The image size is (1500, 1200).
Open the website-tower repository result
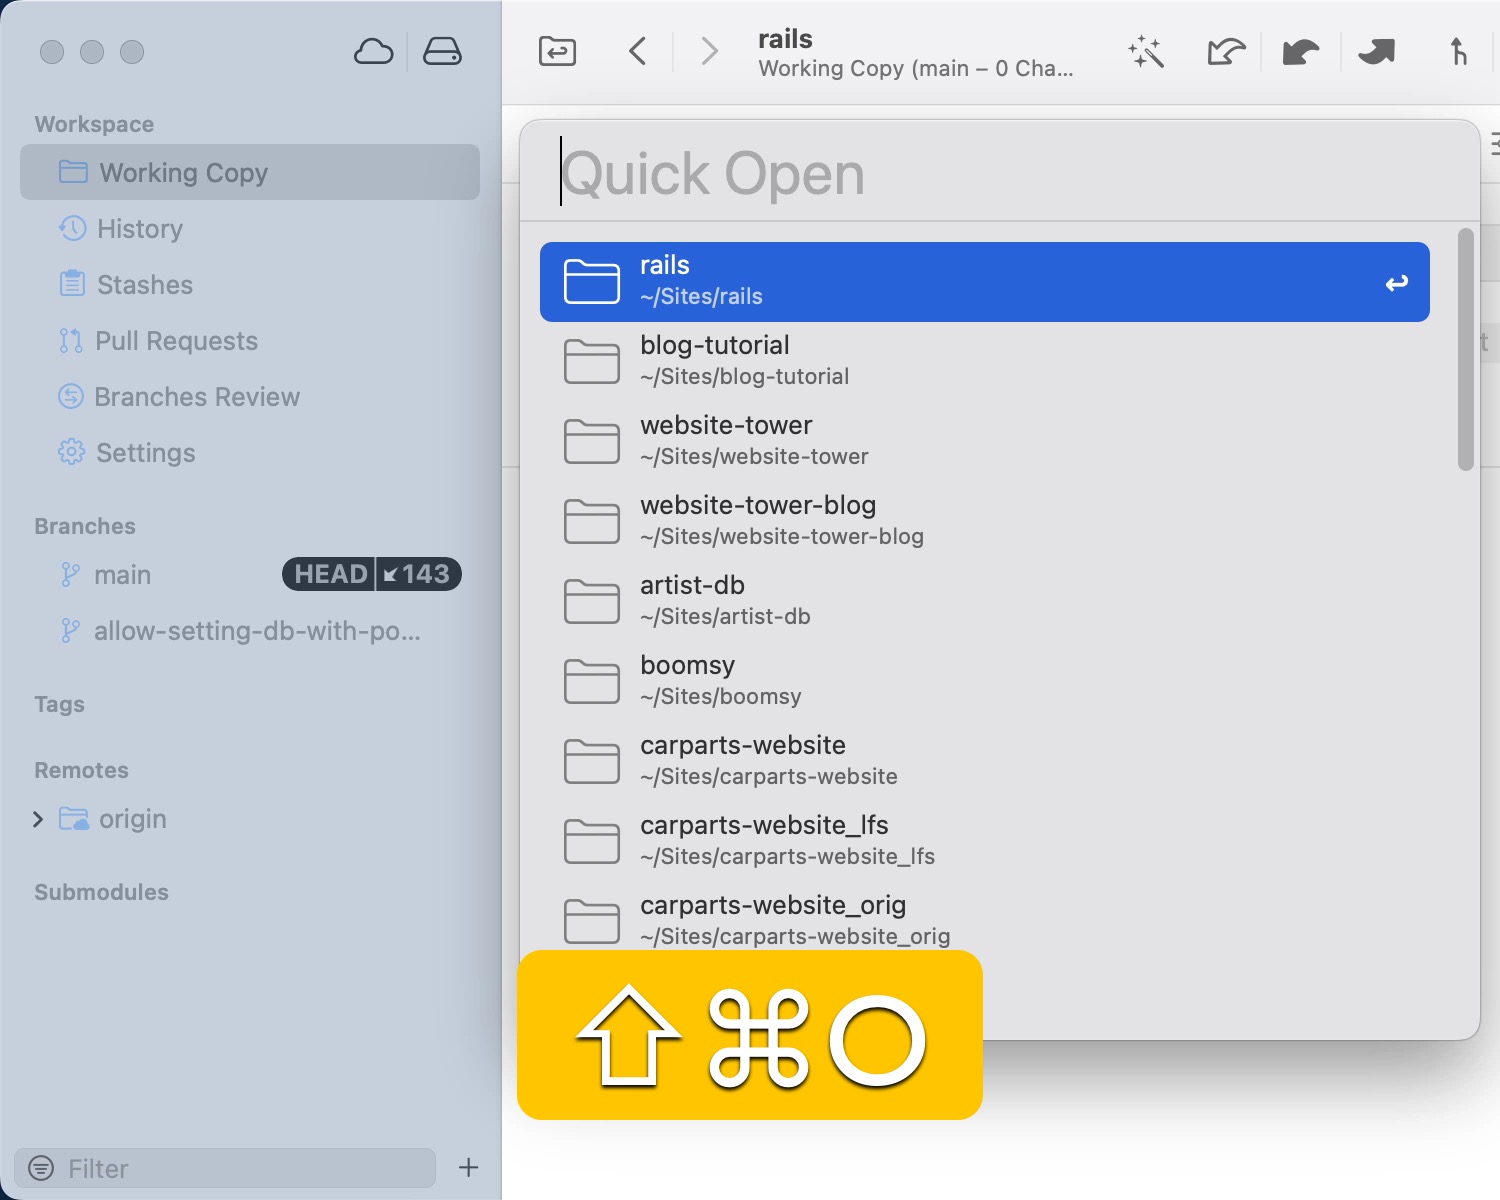(985, 442)
